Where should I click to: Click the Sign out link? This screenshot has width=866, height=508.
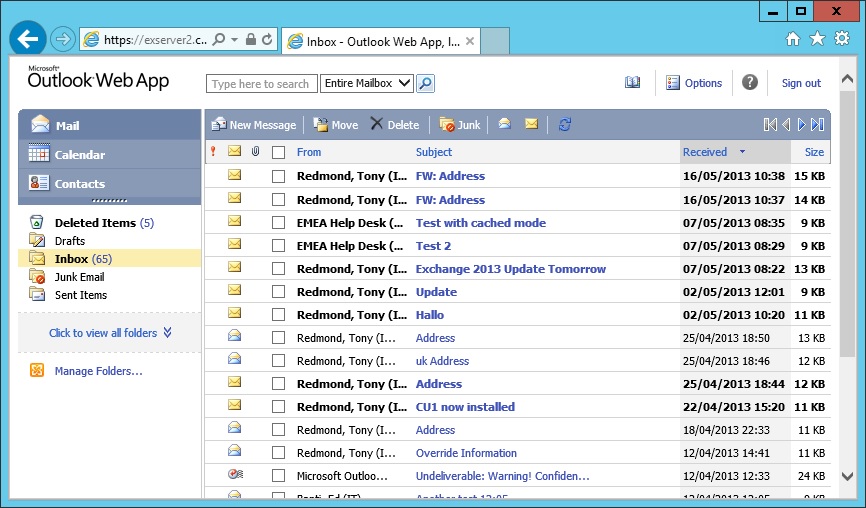click(x=801, y=83)
